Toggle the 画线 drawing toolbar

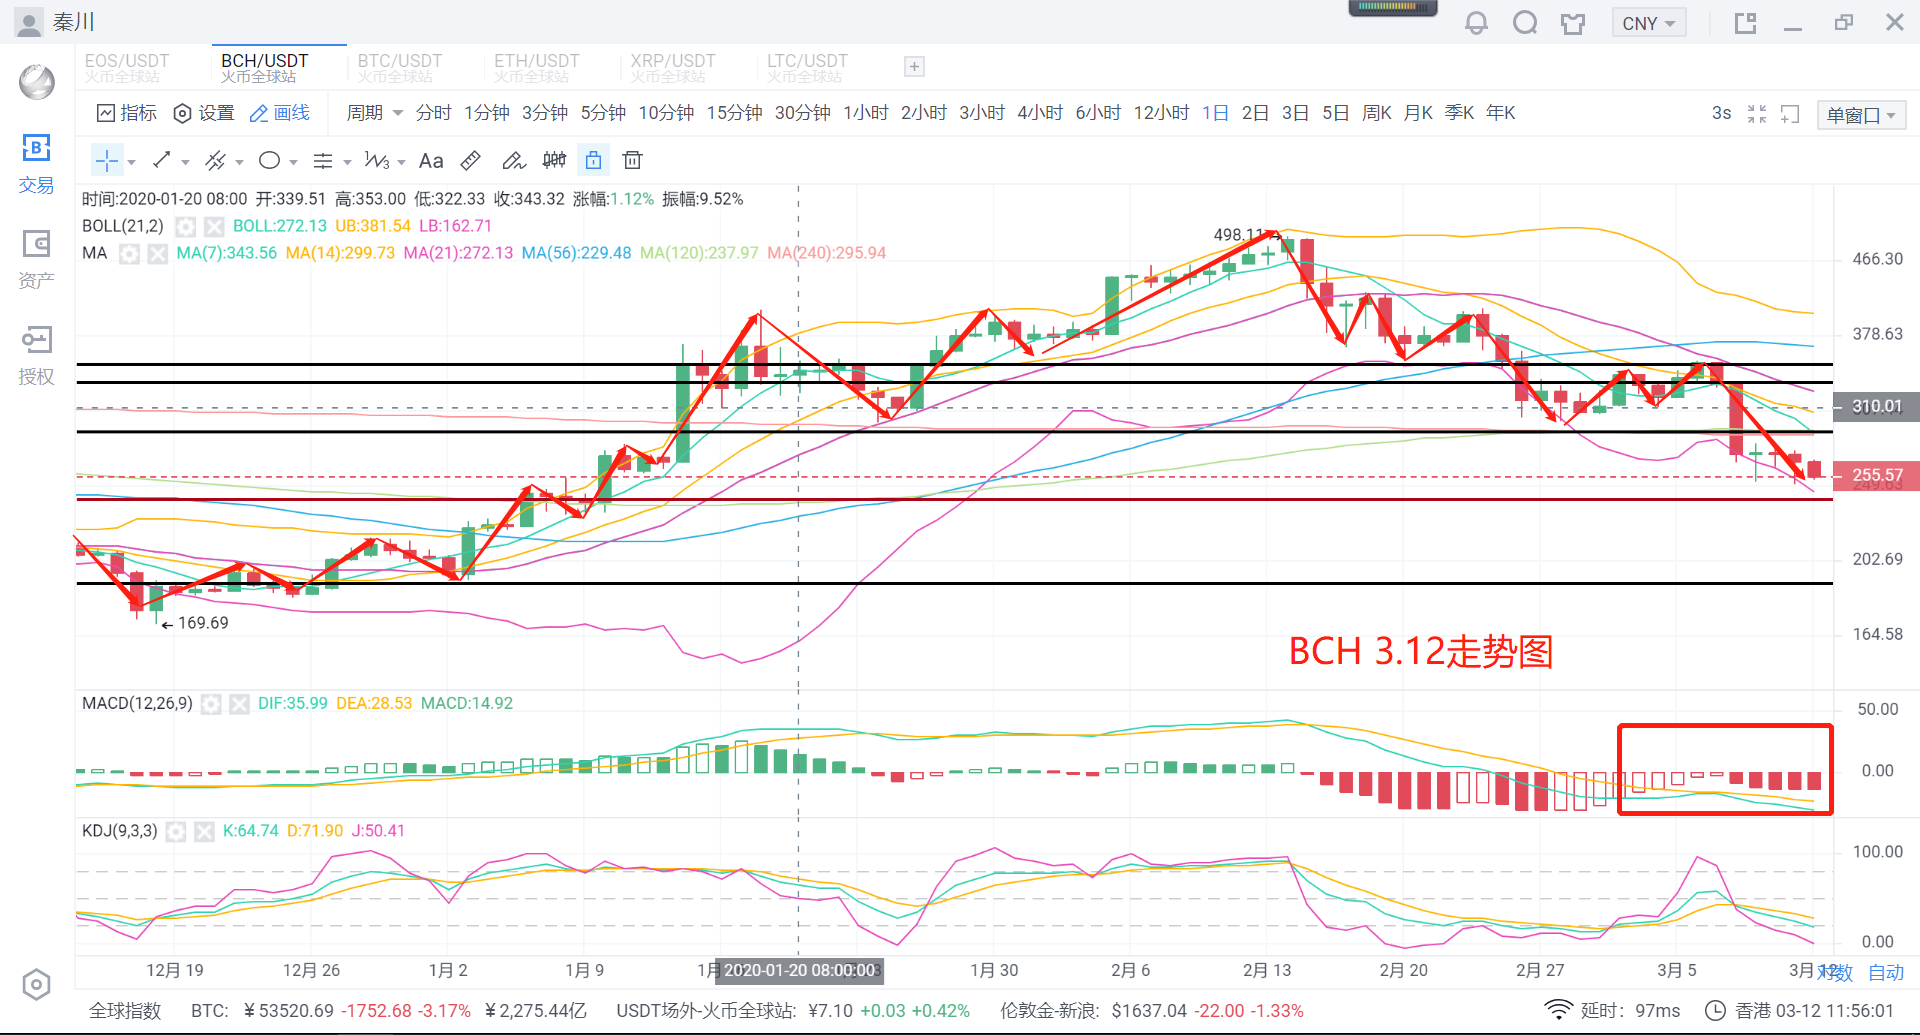click(x=280, y=113)
